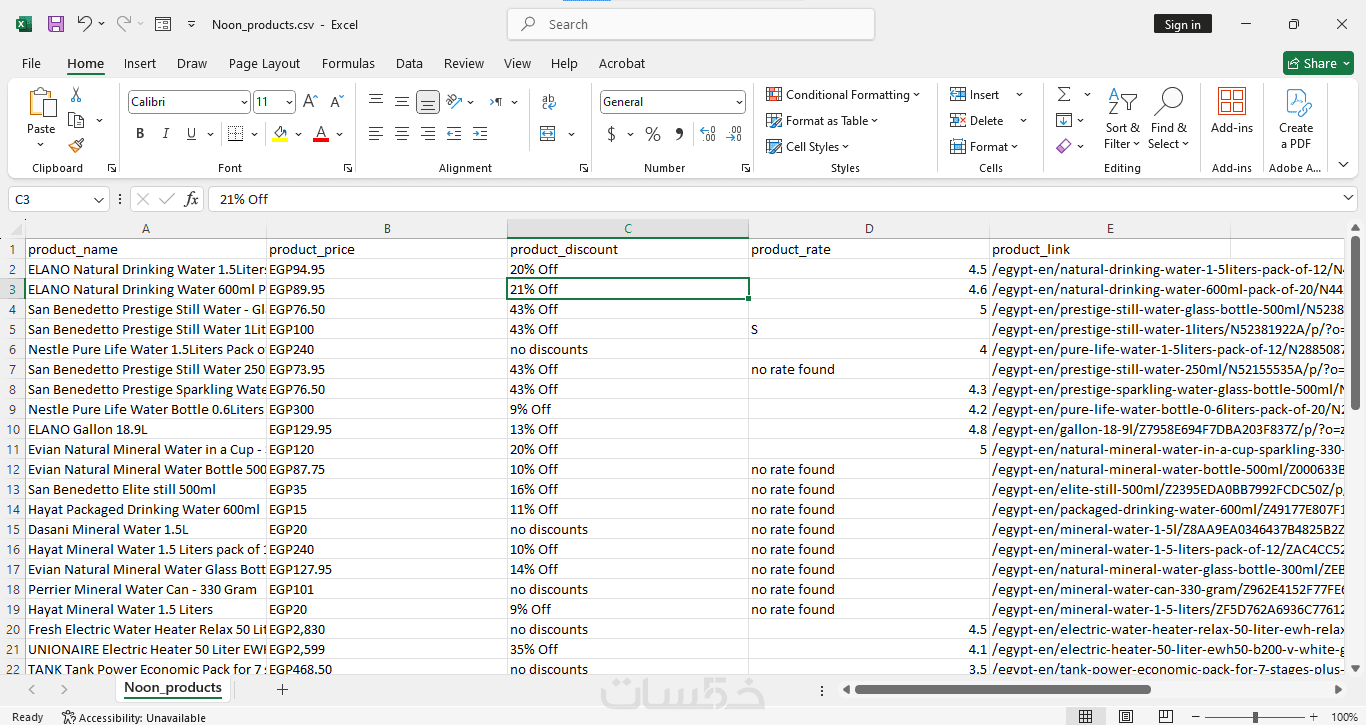Save the workbook using the floppy icon
This screenshot has width=1366, height=725.
[56, 24]
